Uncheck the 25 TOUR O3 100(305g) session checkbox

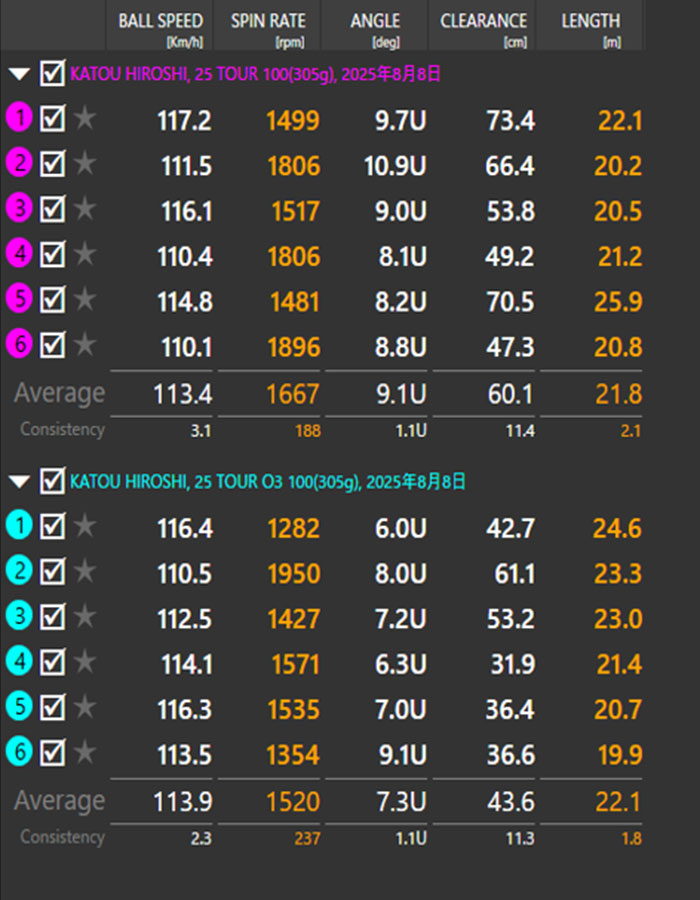point(52,482)
